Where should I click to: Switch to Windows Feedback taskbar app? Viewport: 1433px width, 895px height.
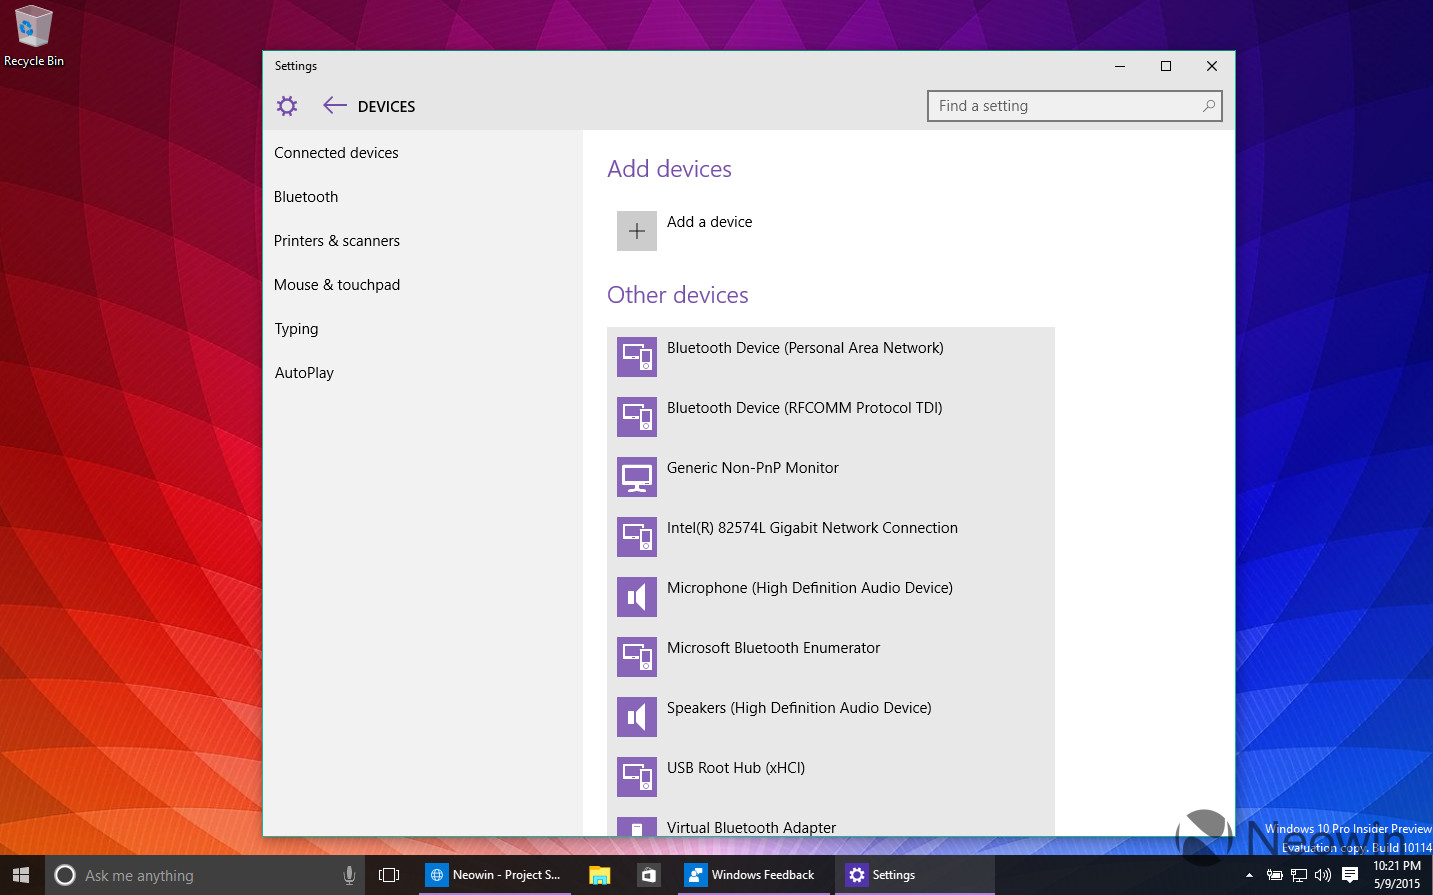753,875
